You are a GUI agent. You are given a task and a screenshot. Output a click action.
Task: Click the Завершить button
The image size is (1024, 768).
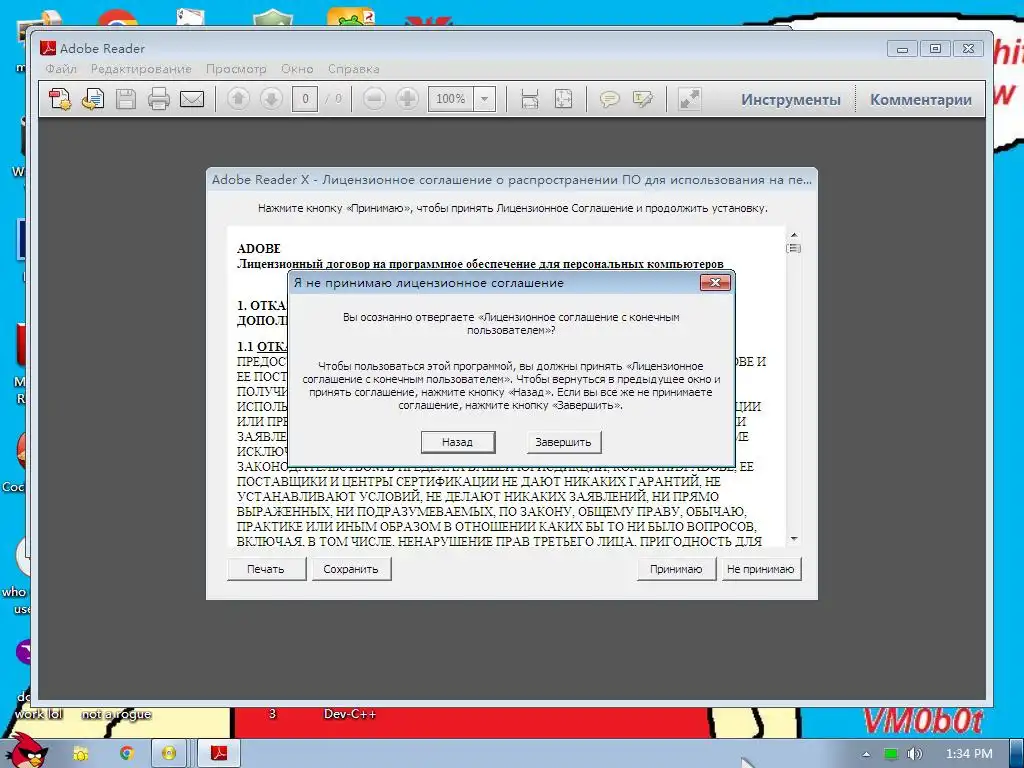[x=564, y=442]
